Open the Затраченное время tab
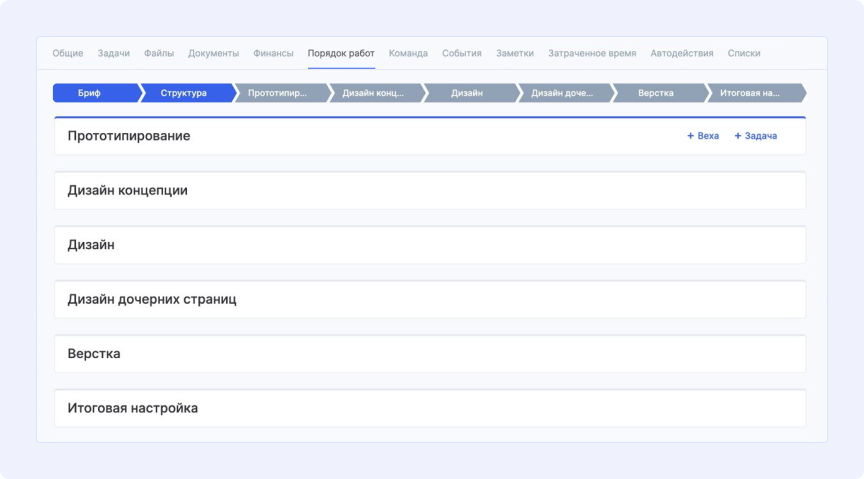The width and height of the screenshot is (864, 479). point(592,53)
